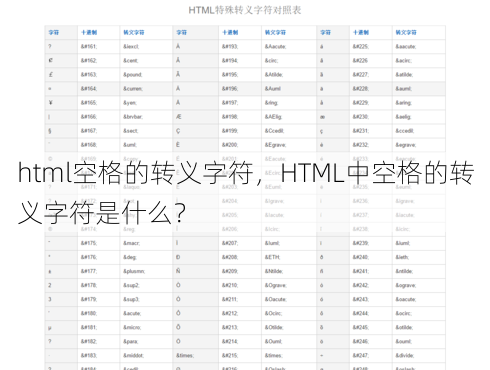Select the "&ETH;" entity cell

pos(289,257)
